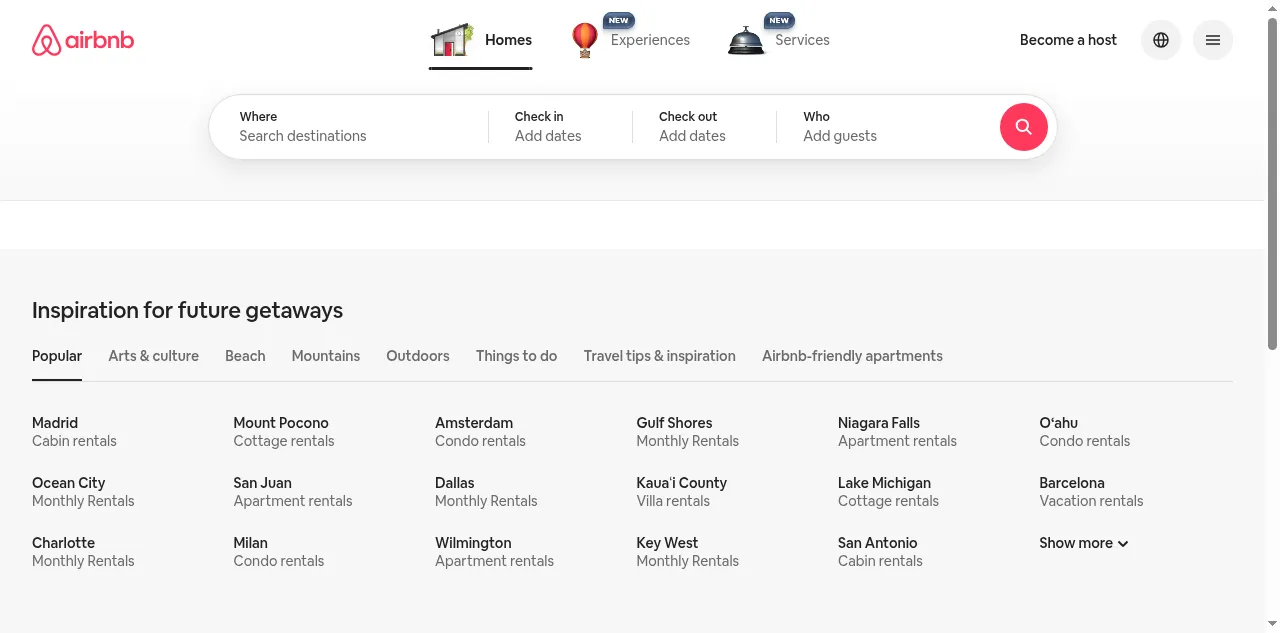Click the Services bell icon
1280x633 pixels.
click(746, 40)
